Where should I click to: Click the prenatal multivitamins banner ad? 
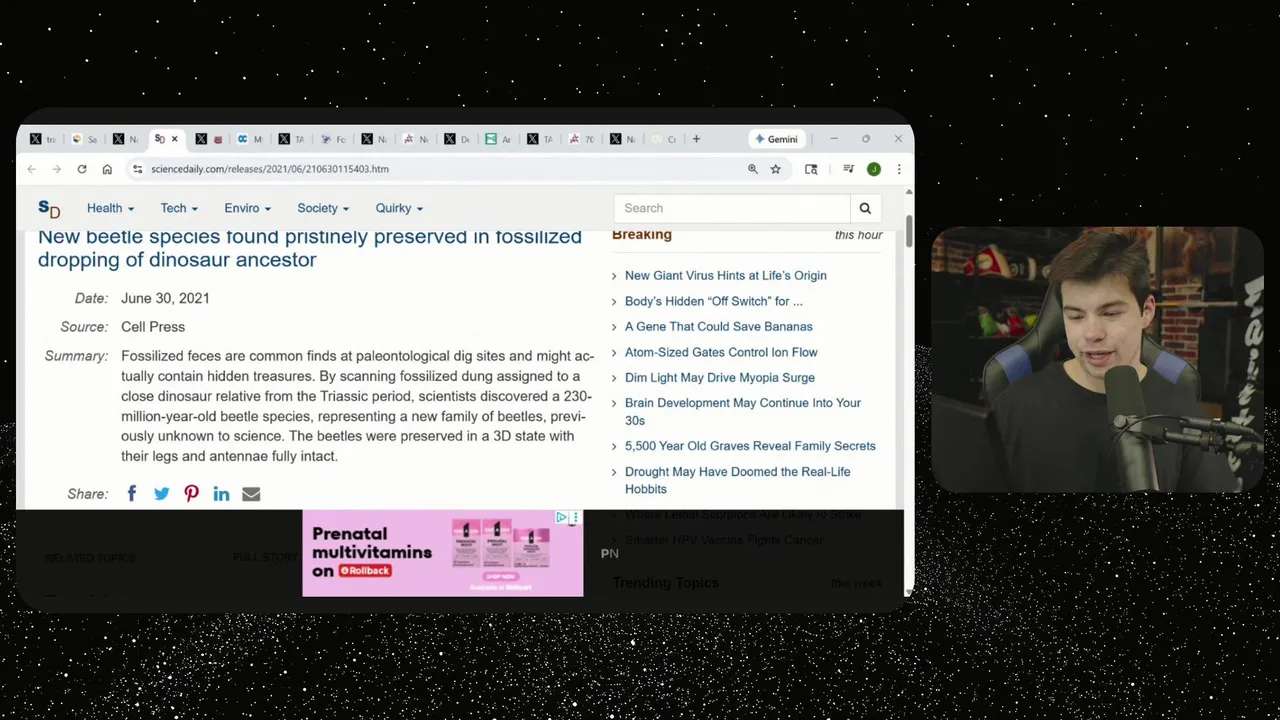click(x=443, y=553)
